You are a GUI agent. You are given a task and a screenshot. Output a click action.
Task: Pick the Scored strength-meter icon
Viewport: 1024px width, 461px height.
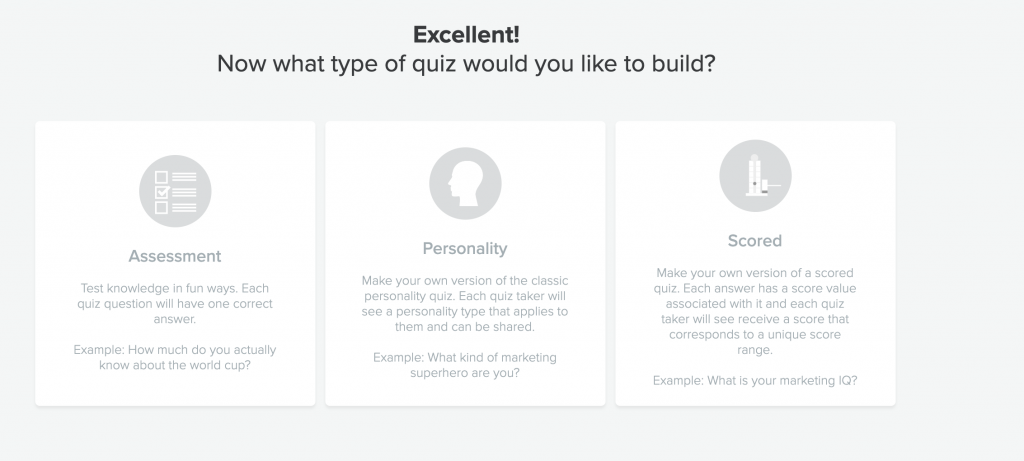pyautogui.click(x=755, y=176)
